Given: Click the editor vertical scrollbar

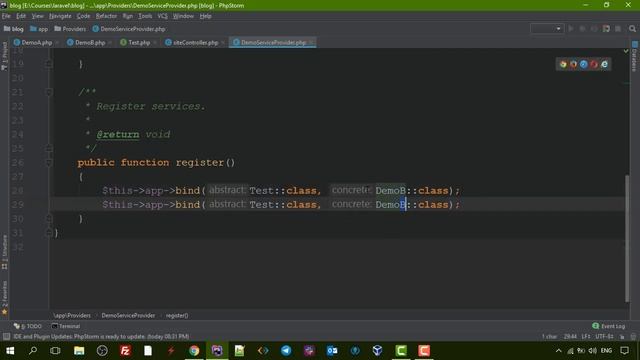Looking at the screenshot, I should click(x=627, y=238).
